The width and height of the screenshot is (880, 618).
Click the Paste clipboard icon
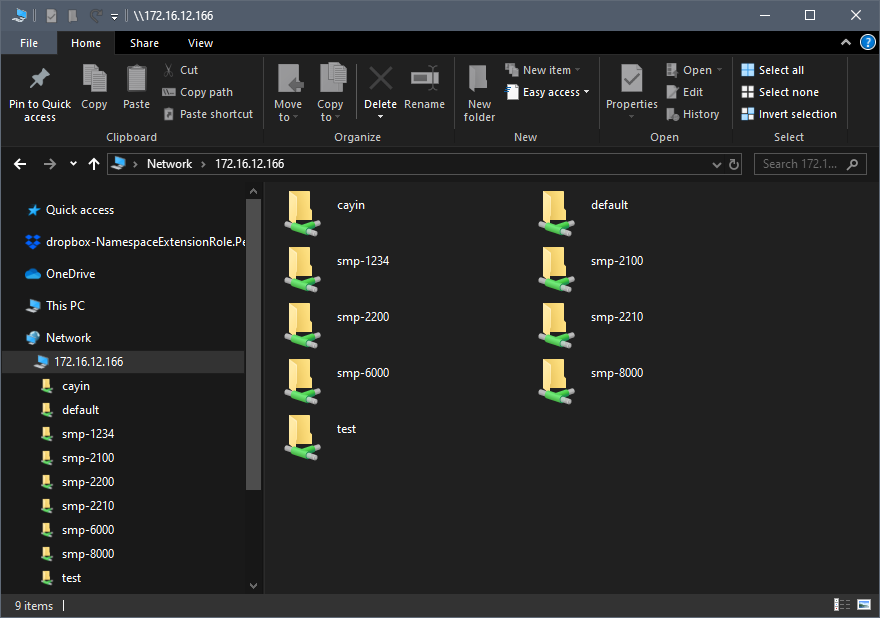coord(136,79)
